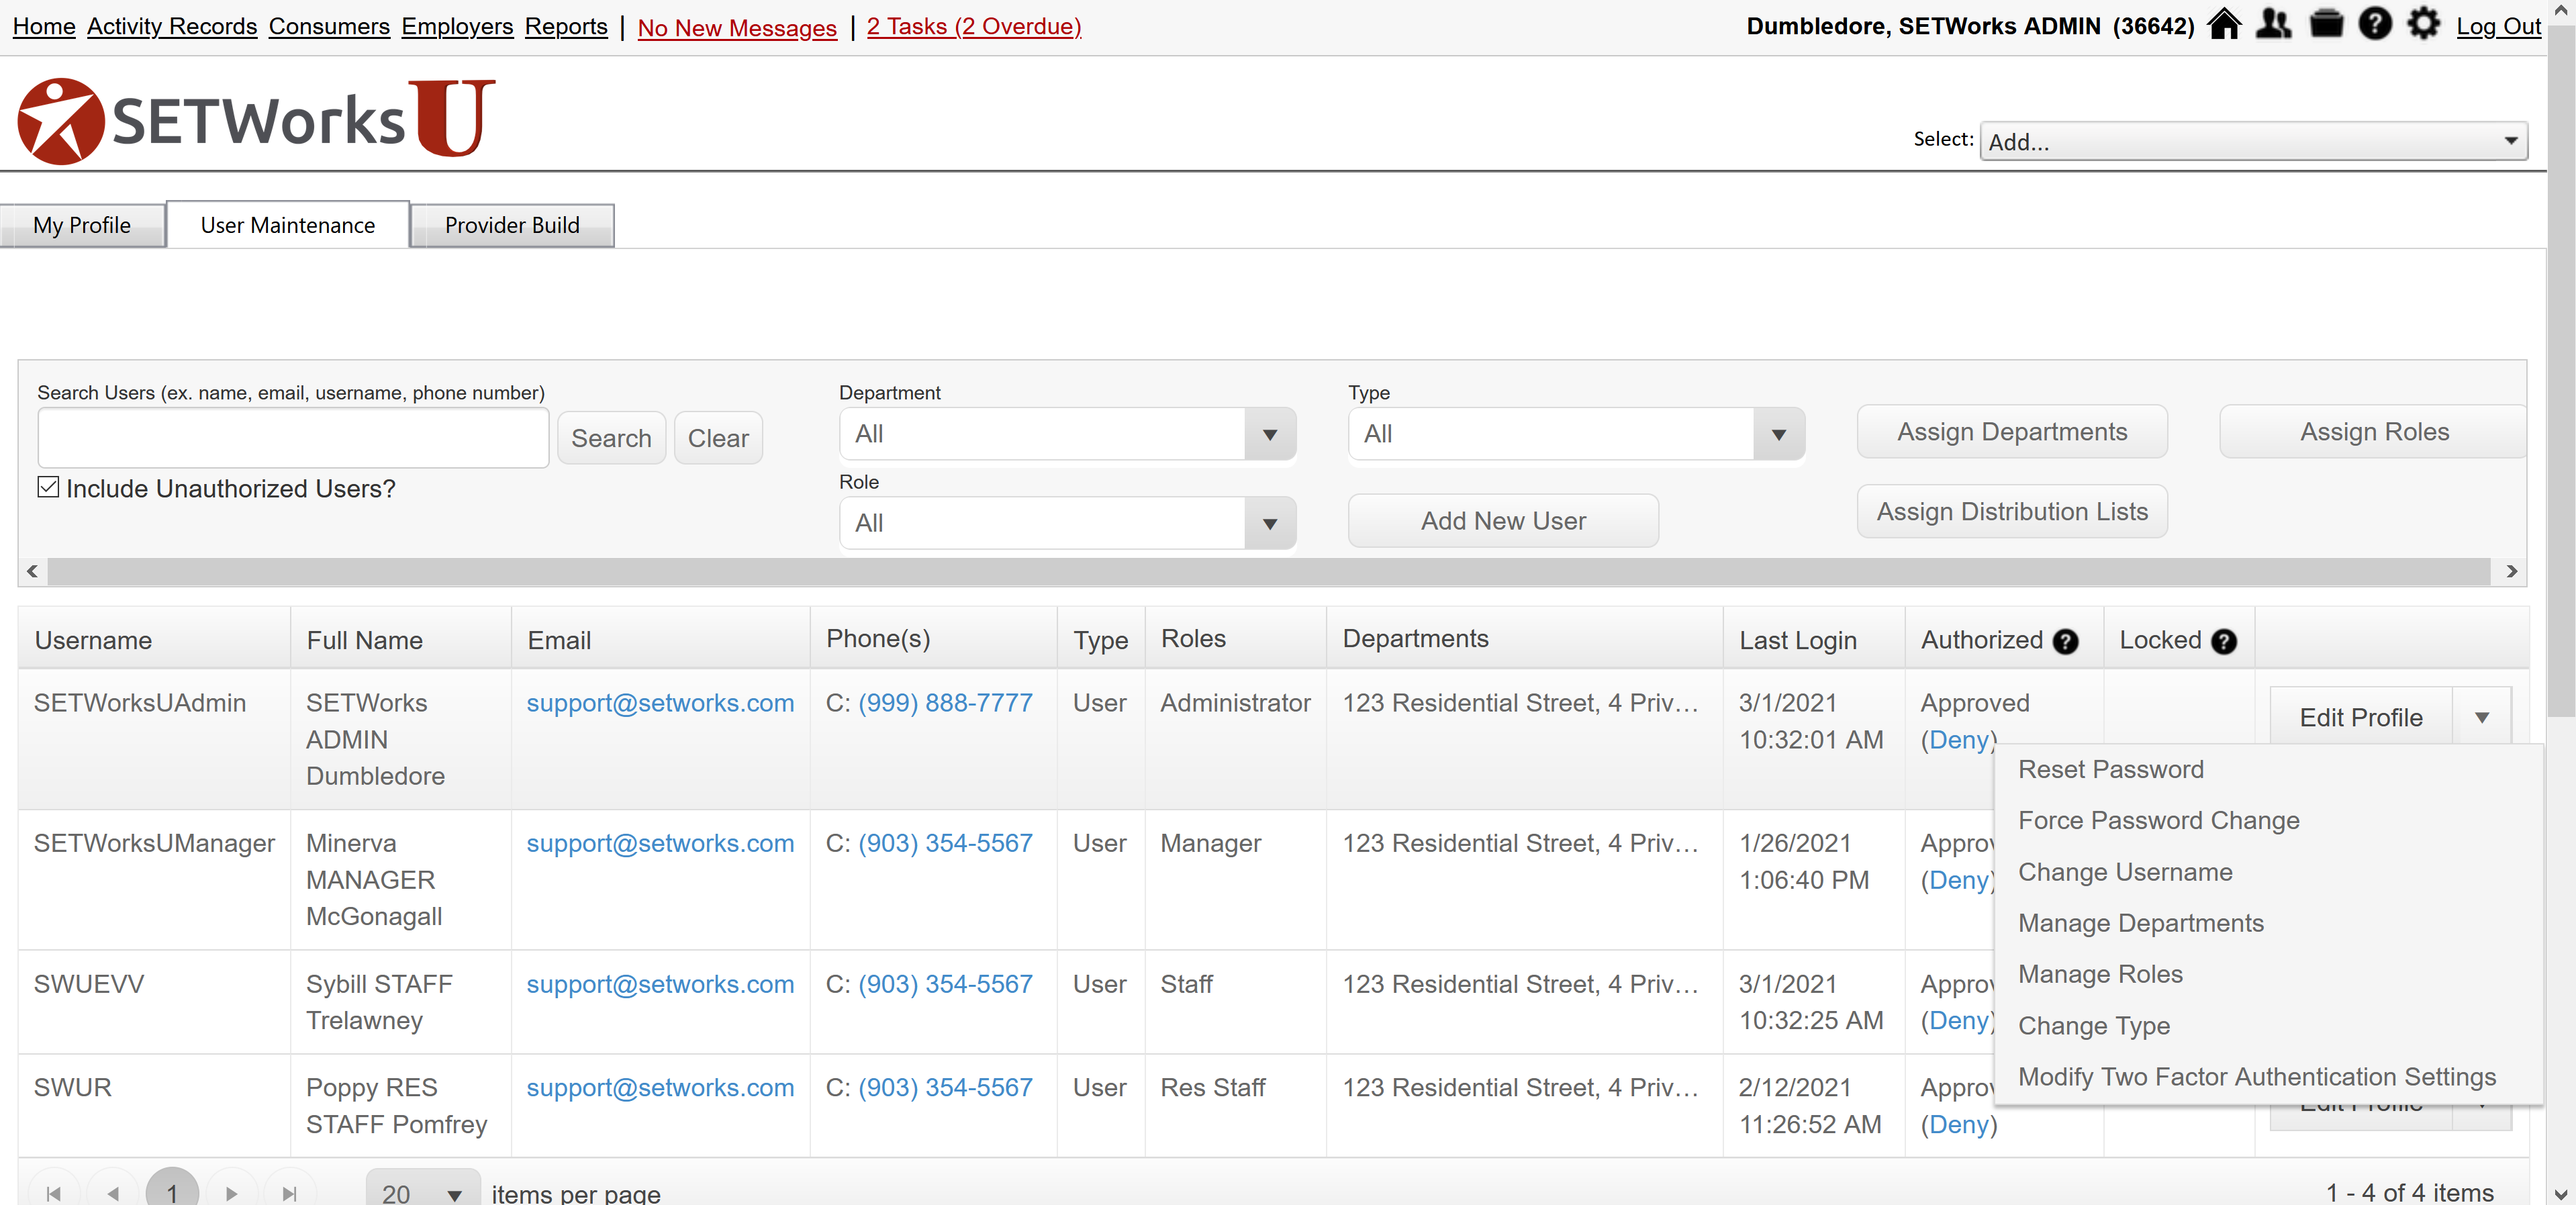Open the users group icon
This screenshot has width=2576, height=1205.
pos(2273,24)
